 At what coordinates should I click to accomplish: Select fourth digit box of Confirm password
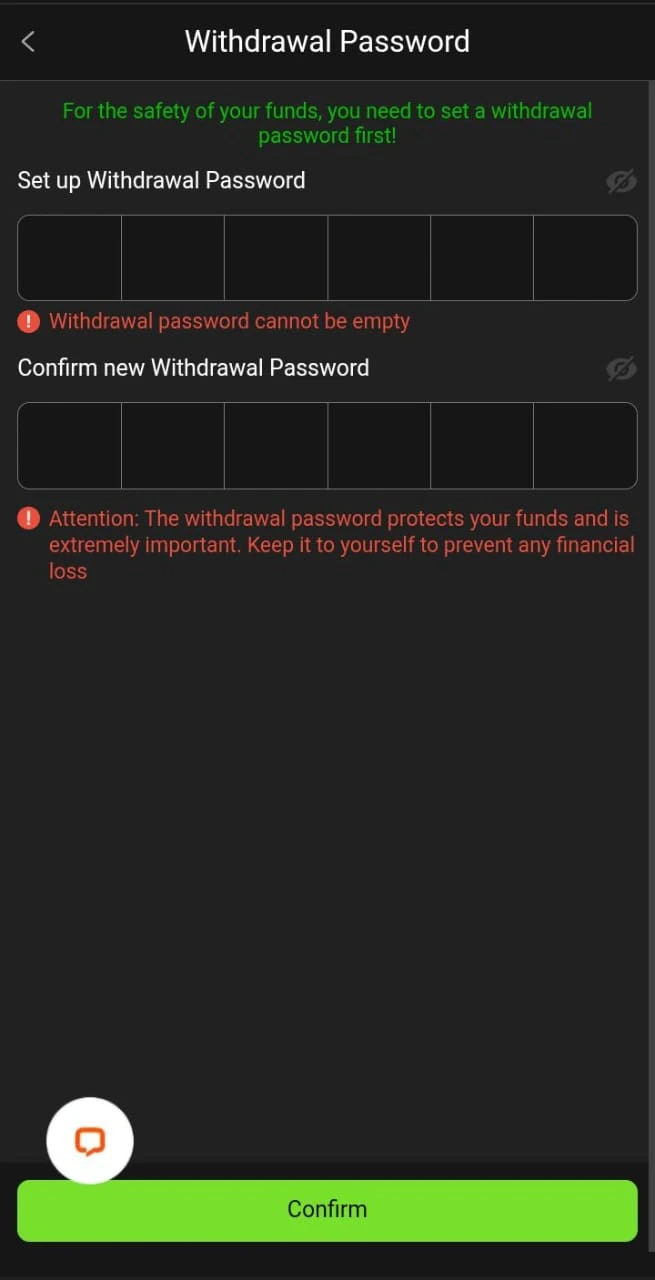pos(379,445)
